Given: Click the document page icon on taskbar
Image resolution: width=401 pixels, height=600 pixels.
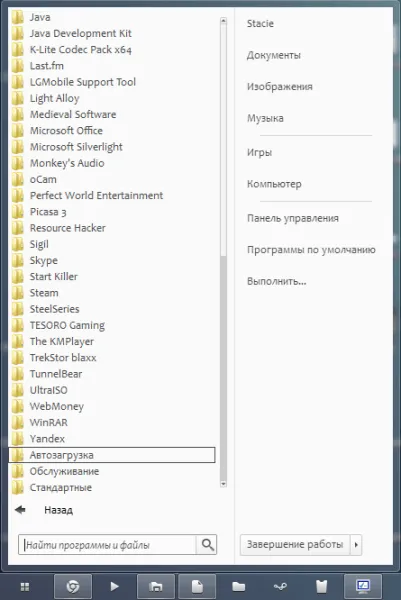Looking at the screenshot, I should pyautogui.click(x=197, y=586).
